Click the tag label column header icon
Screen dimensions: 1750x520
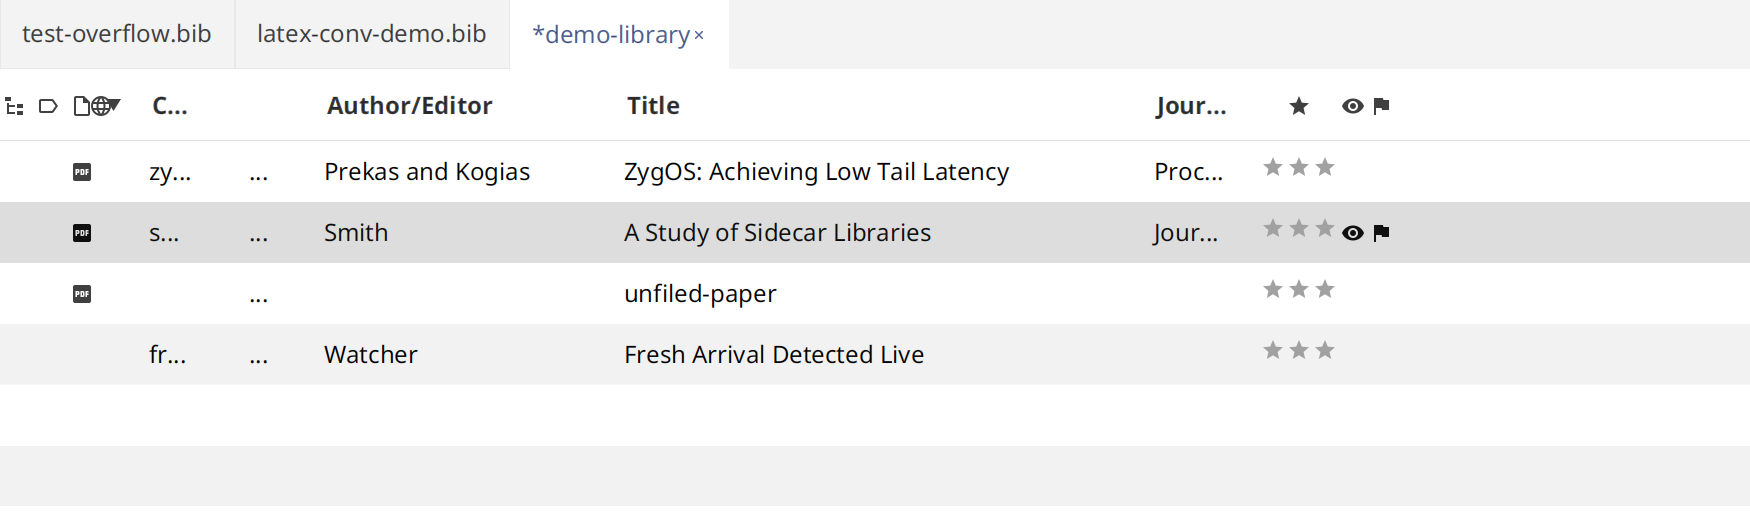48,106
